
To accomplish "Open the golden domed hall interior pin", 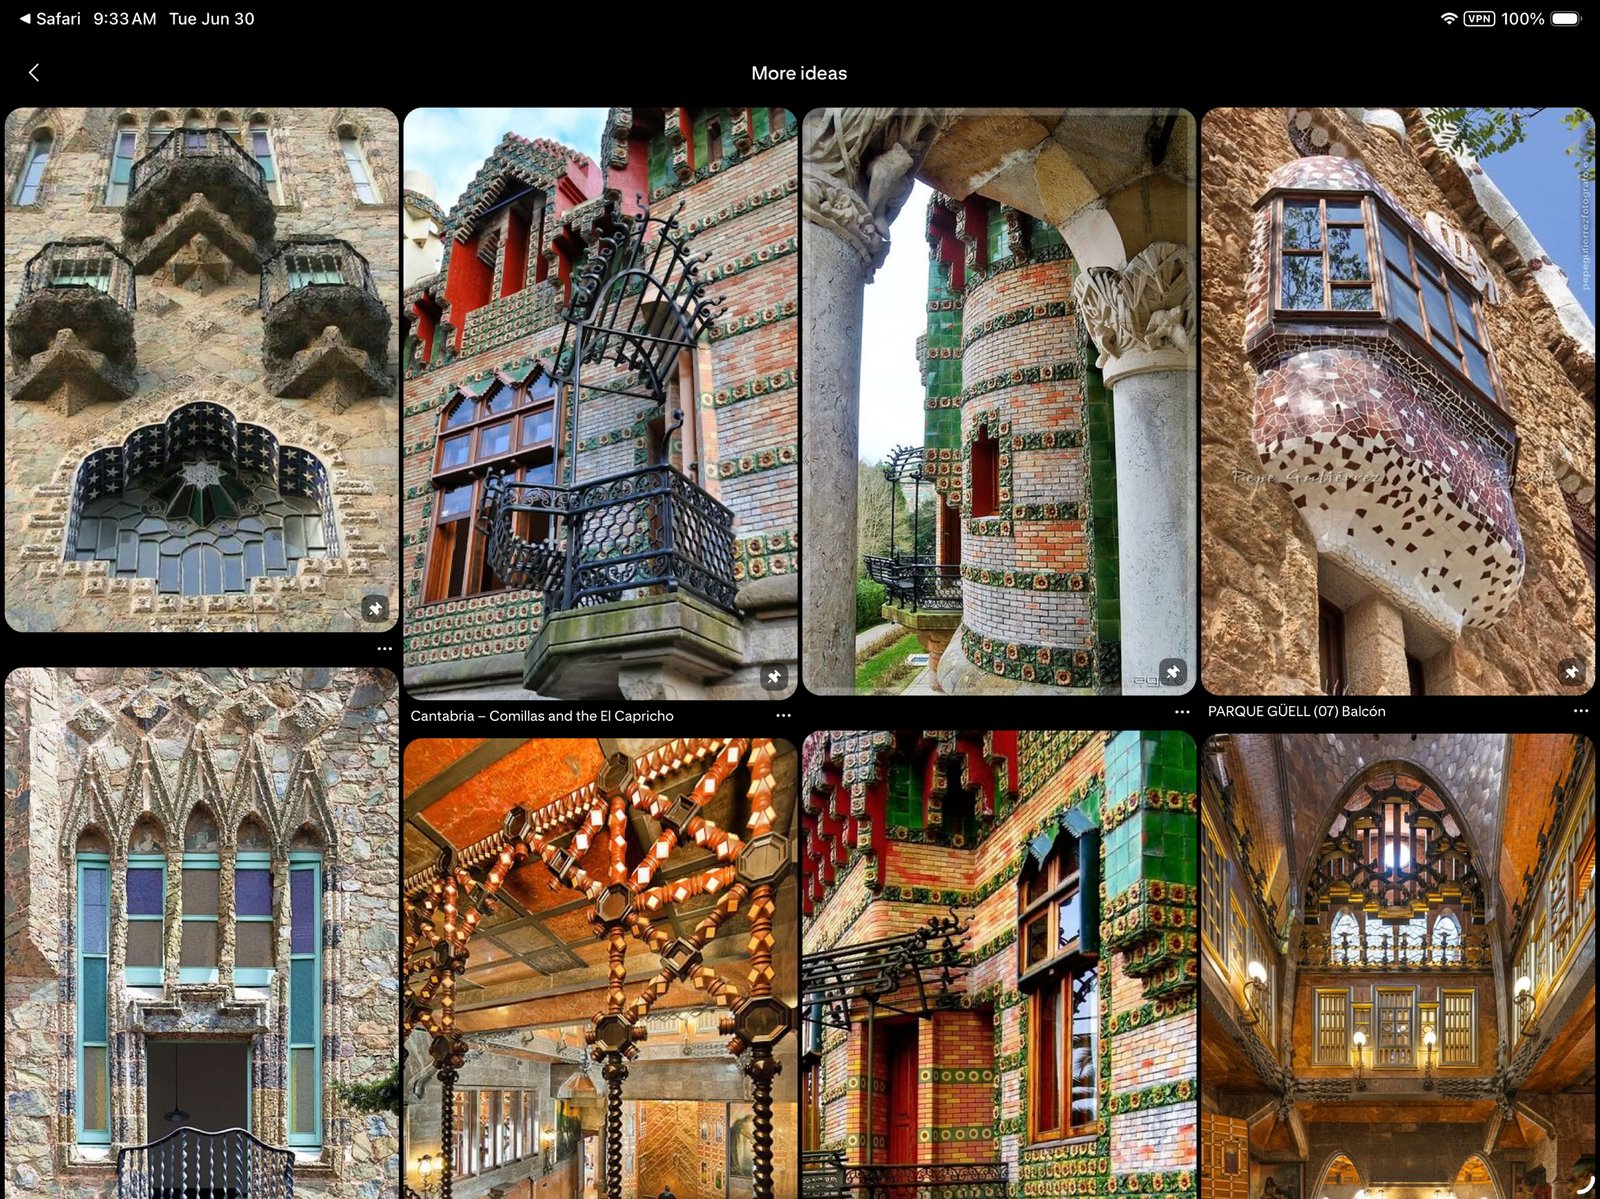I will (1398, 966).
